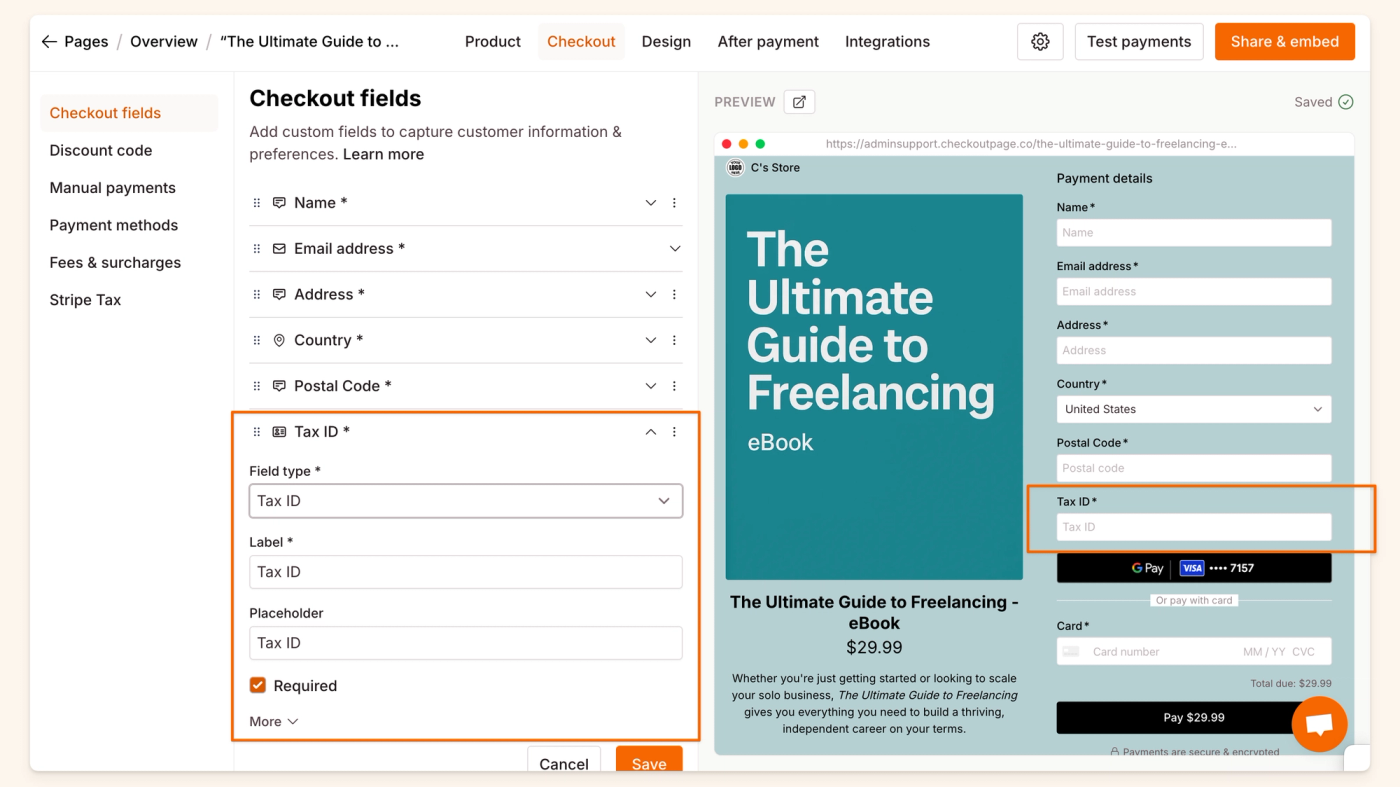The height and width of the screenshot is (787, 1400).
Task: Open the settings gear icon
Action: click(1040, 42)
